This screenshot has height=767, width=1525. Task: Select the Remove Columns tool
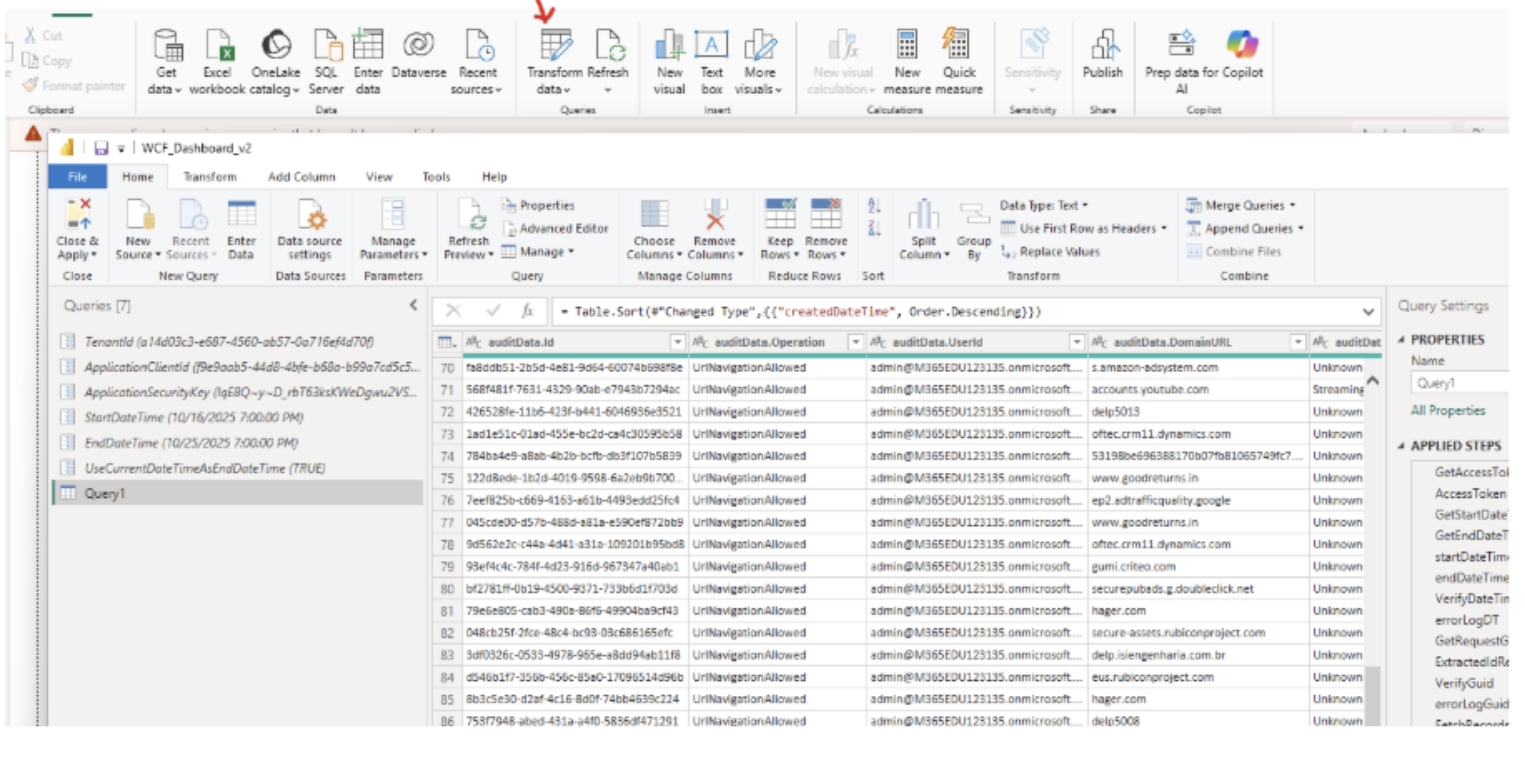(x=714, y=230)
